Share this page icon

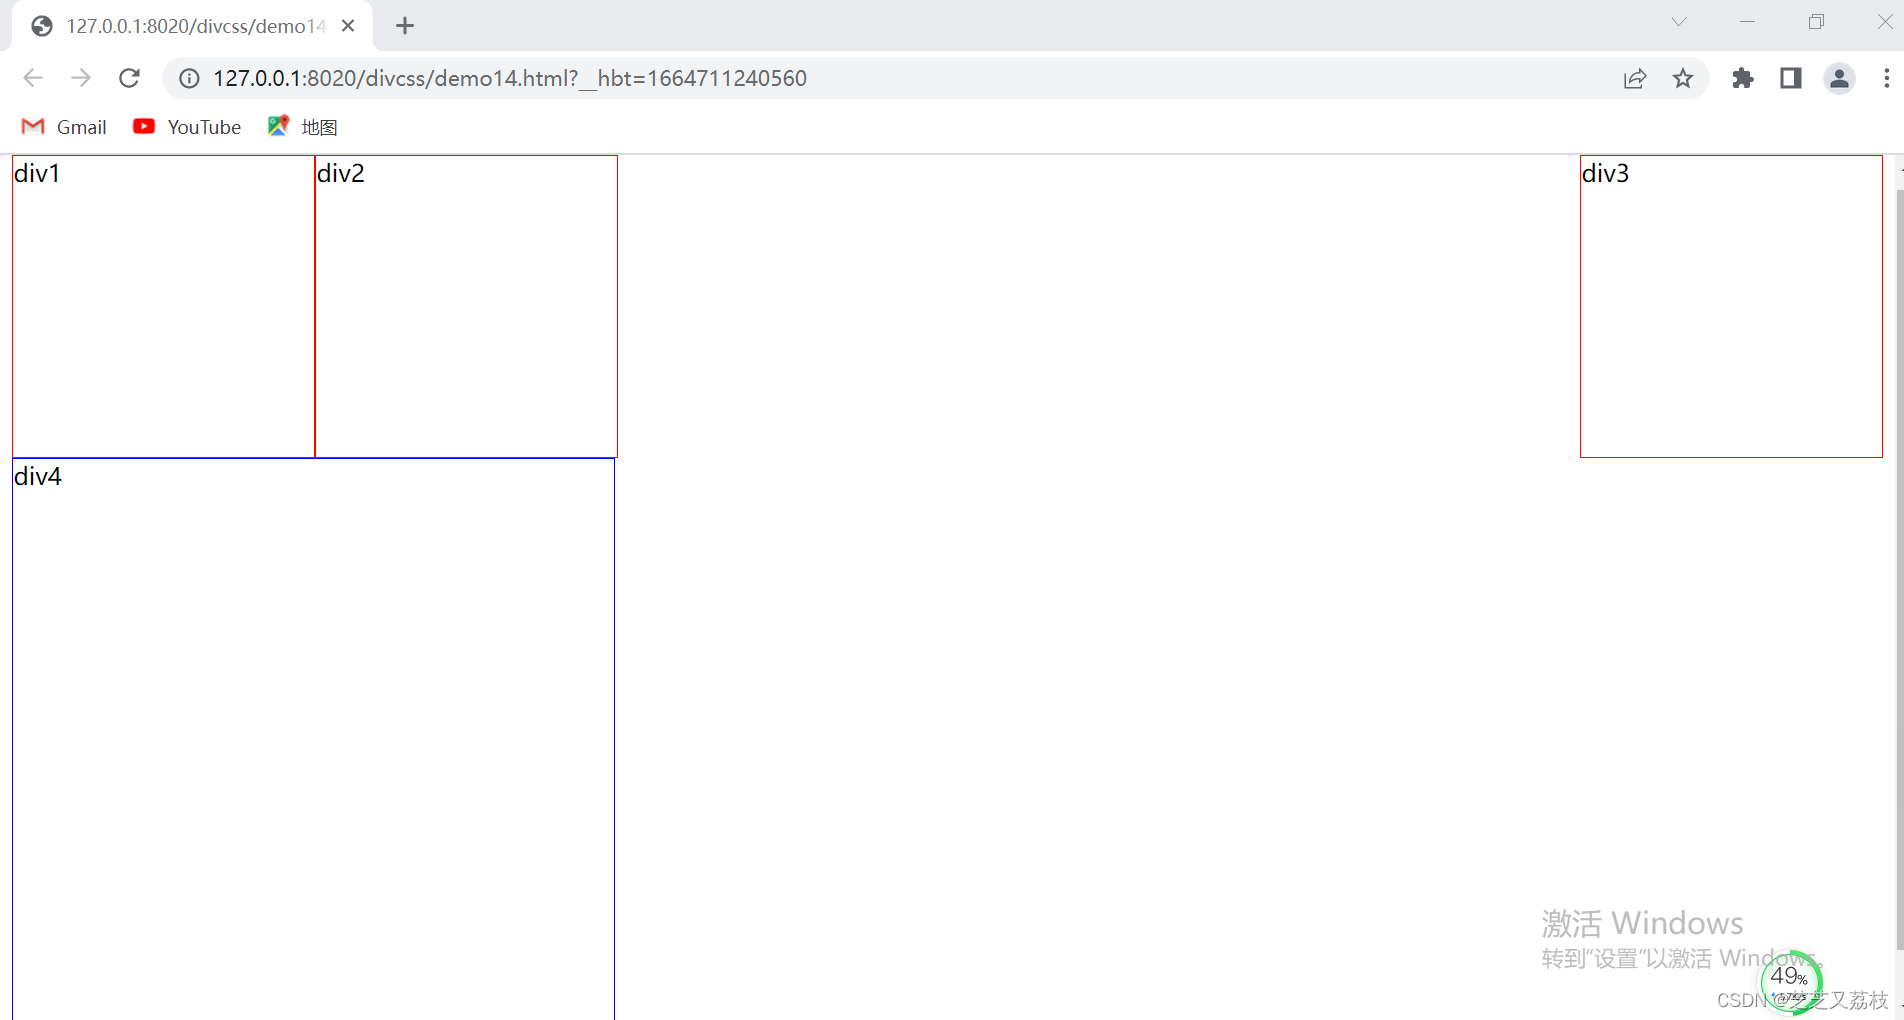tap(1635, 78)
